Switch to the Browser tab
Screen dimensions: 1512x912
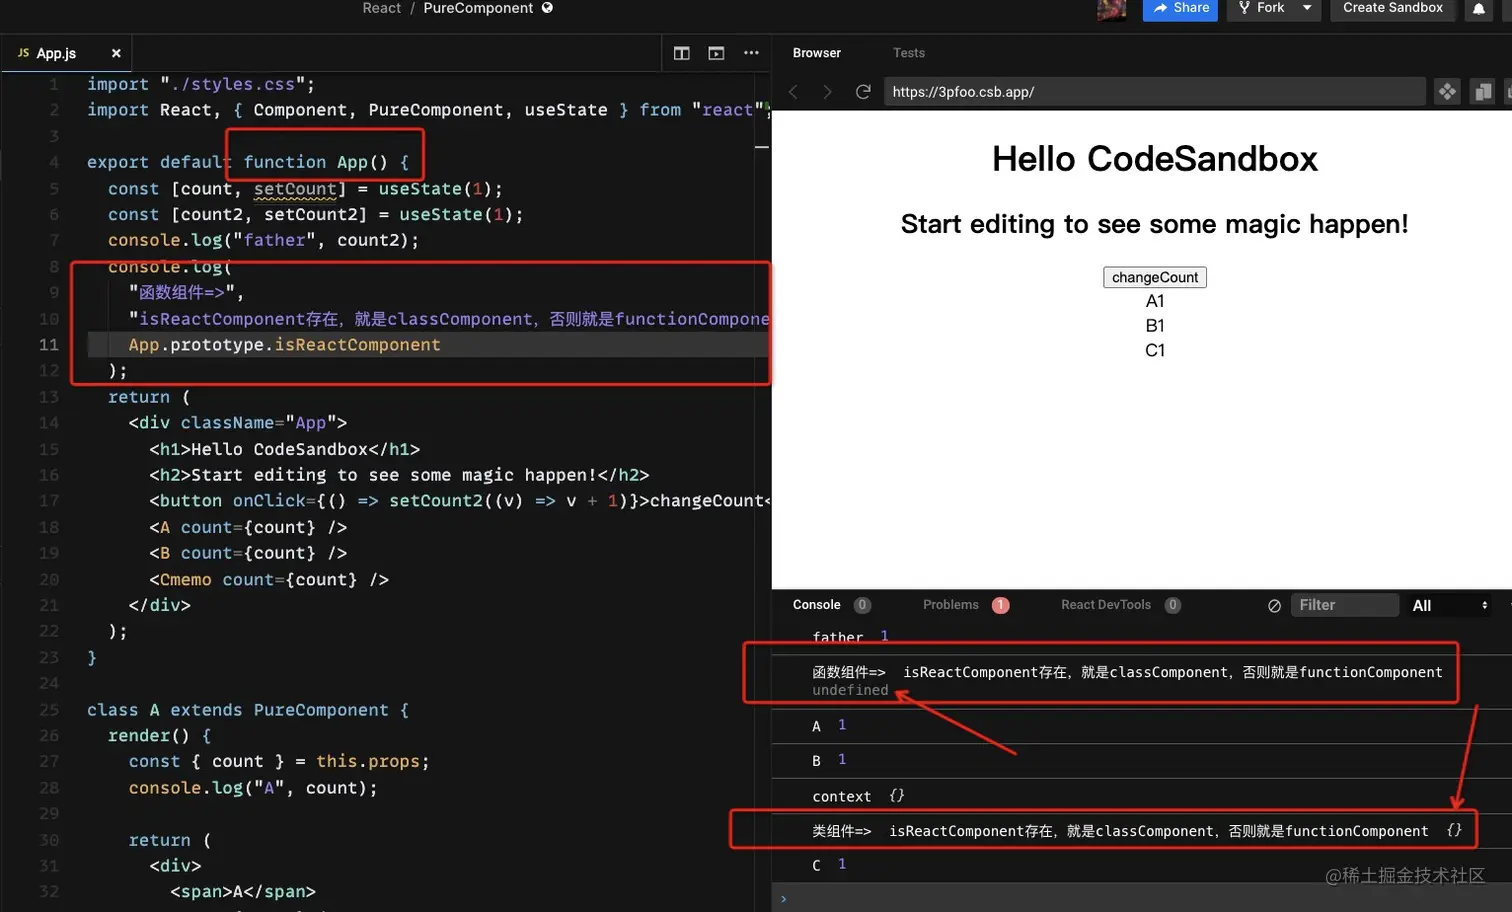[x=816, y=53]
